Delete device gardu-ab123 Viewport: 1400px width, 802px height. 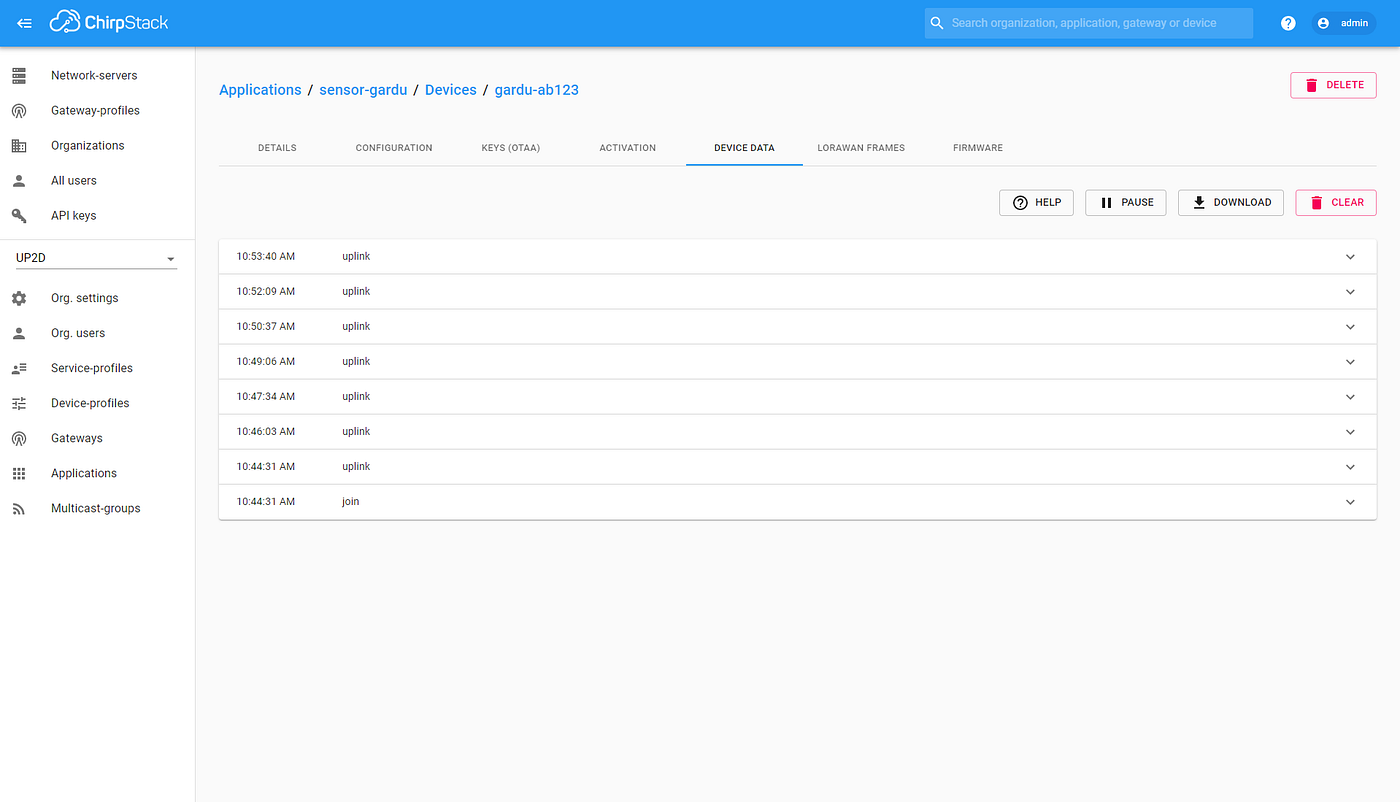coord(1333,85)
